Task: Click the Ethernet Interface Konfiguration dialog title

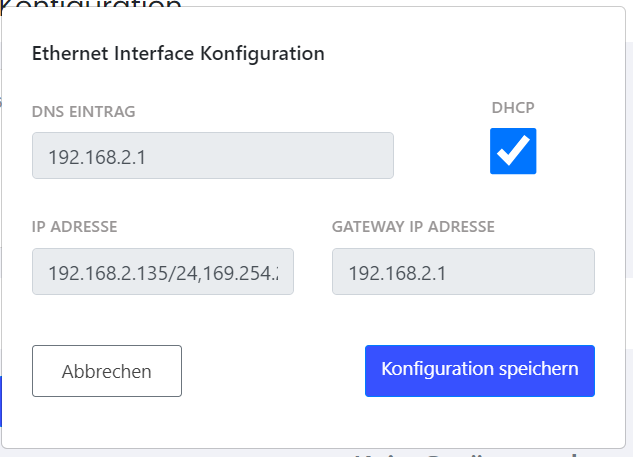Action: tap(178, 54)
